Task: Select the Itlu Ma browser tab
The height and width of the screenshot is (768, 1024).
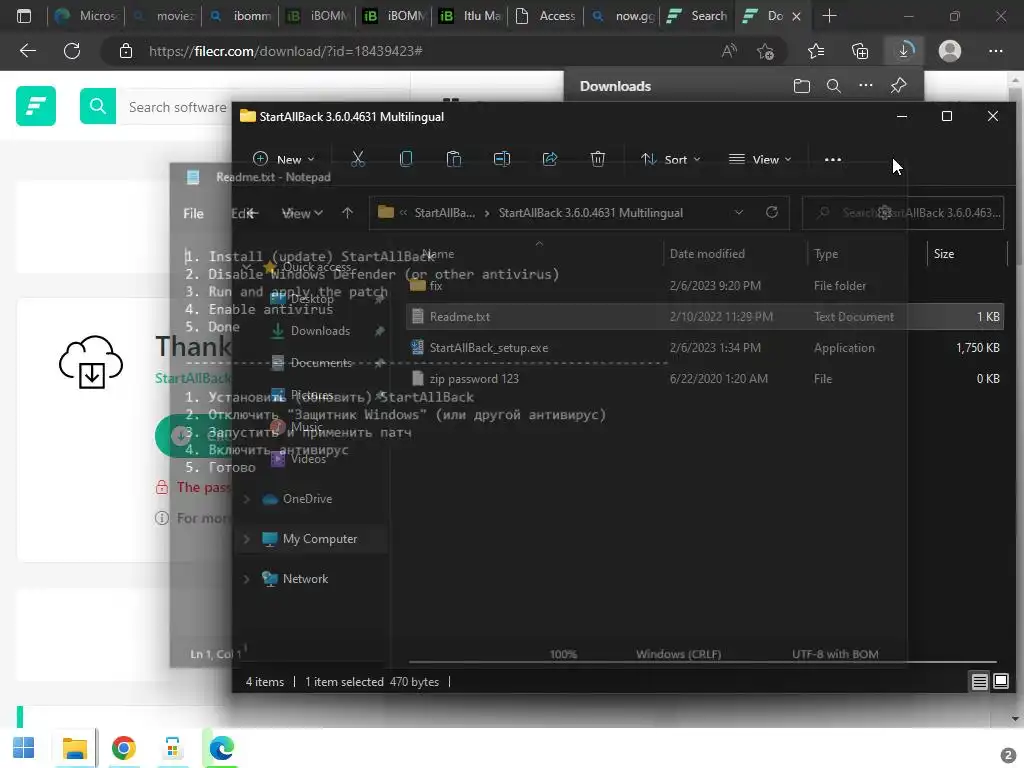Action: point(472,16)
